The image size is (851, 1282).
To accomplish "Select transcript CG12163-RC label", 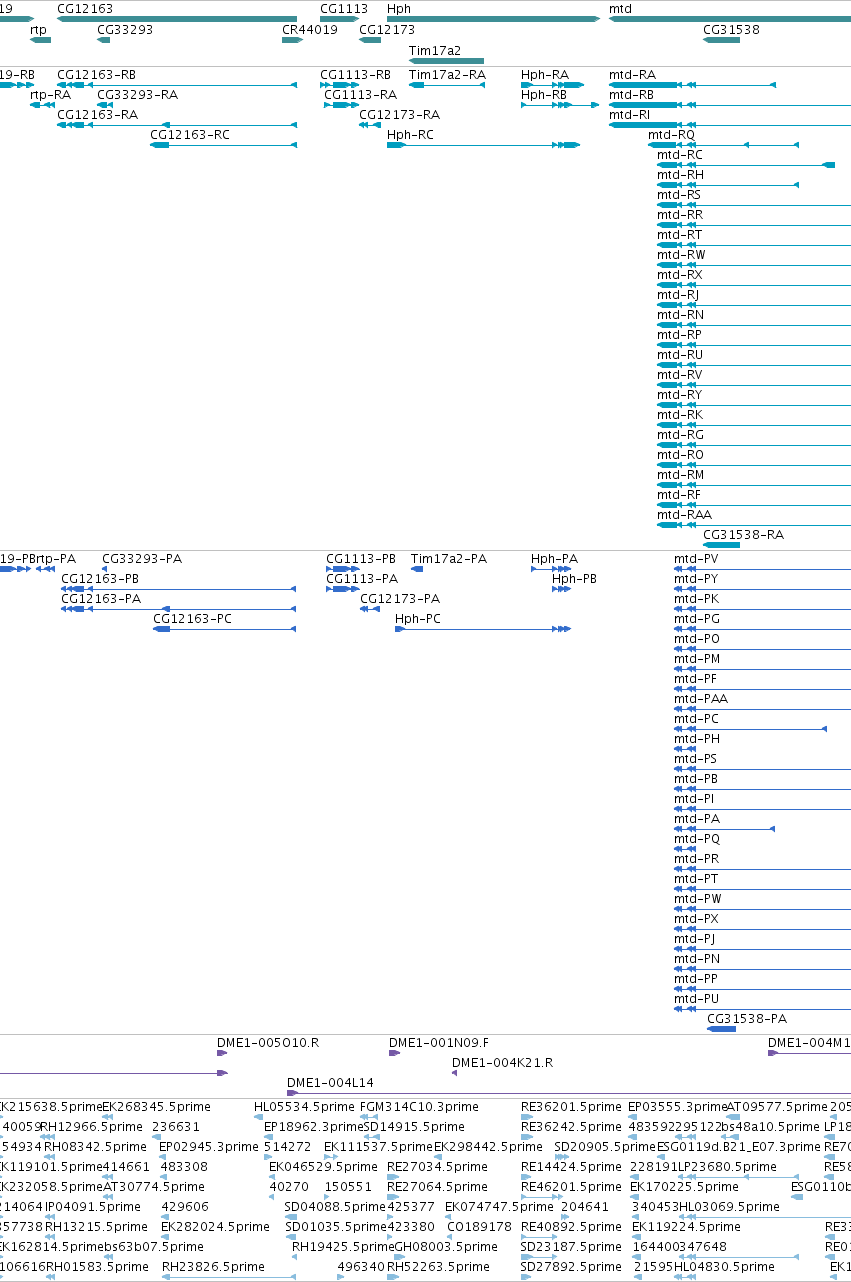I will pos(190,134).
